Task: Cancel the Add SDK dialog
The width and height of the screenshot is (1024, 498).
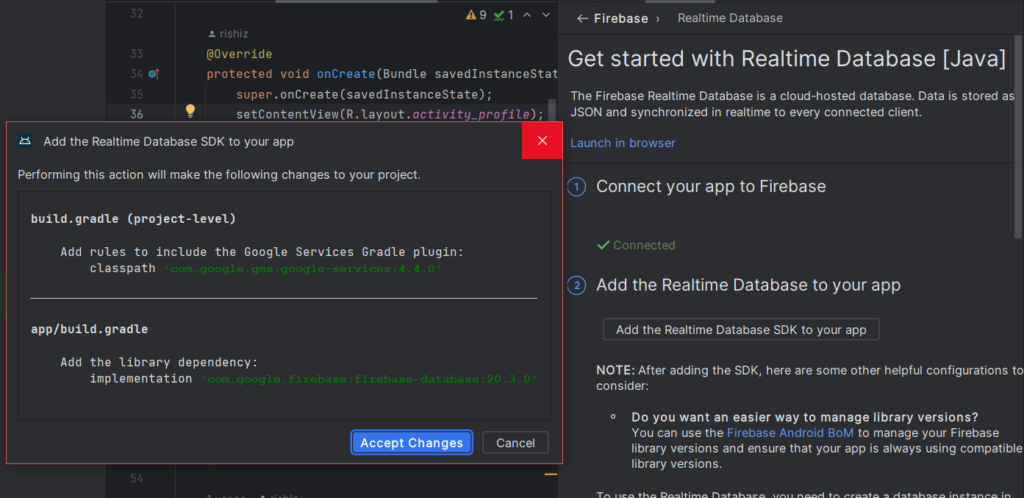Action: tap(515, 442)
